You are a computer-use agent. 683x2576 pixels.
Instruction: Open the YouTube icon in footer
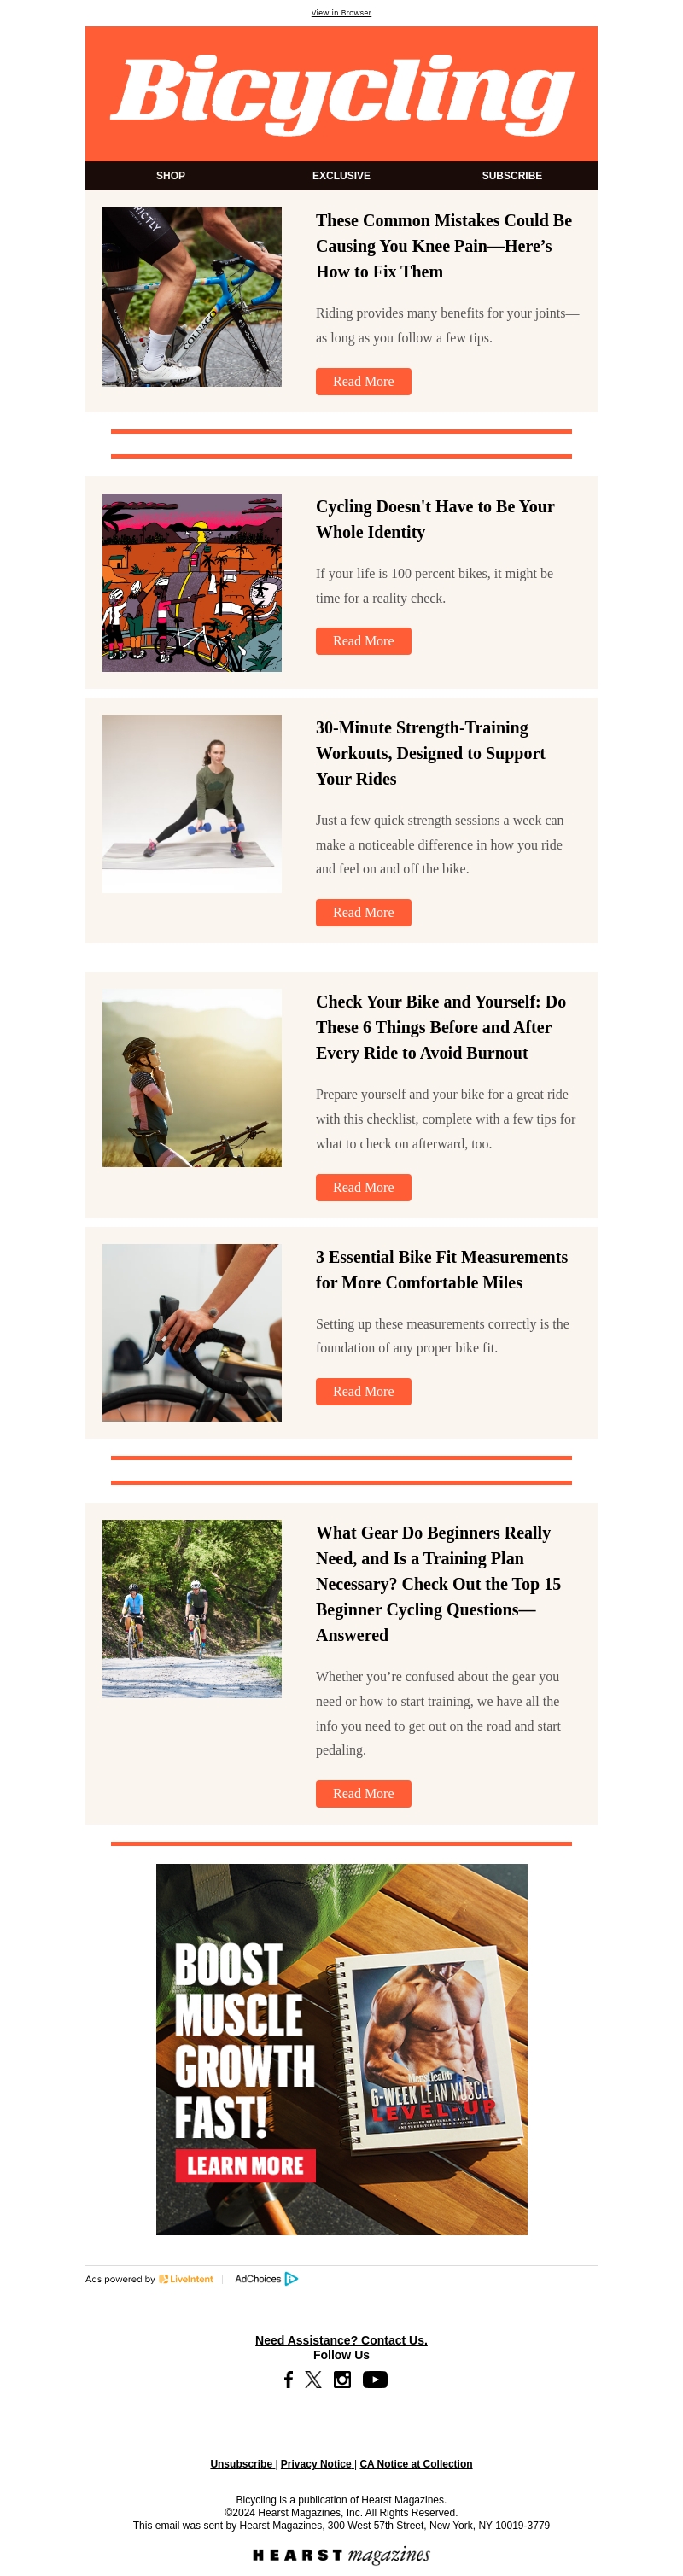[x=374, y=2379]
